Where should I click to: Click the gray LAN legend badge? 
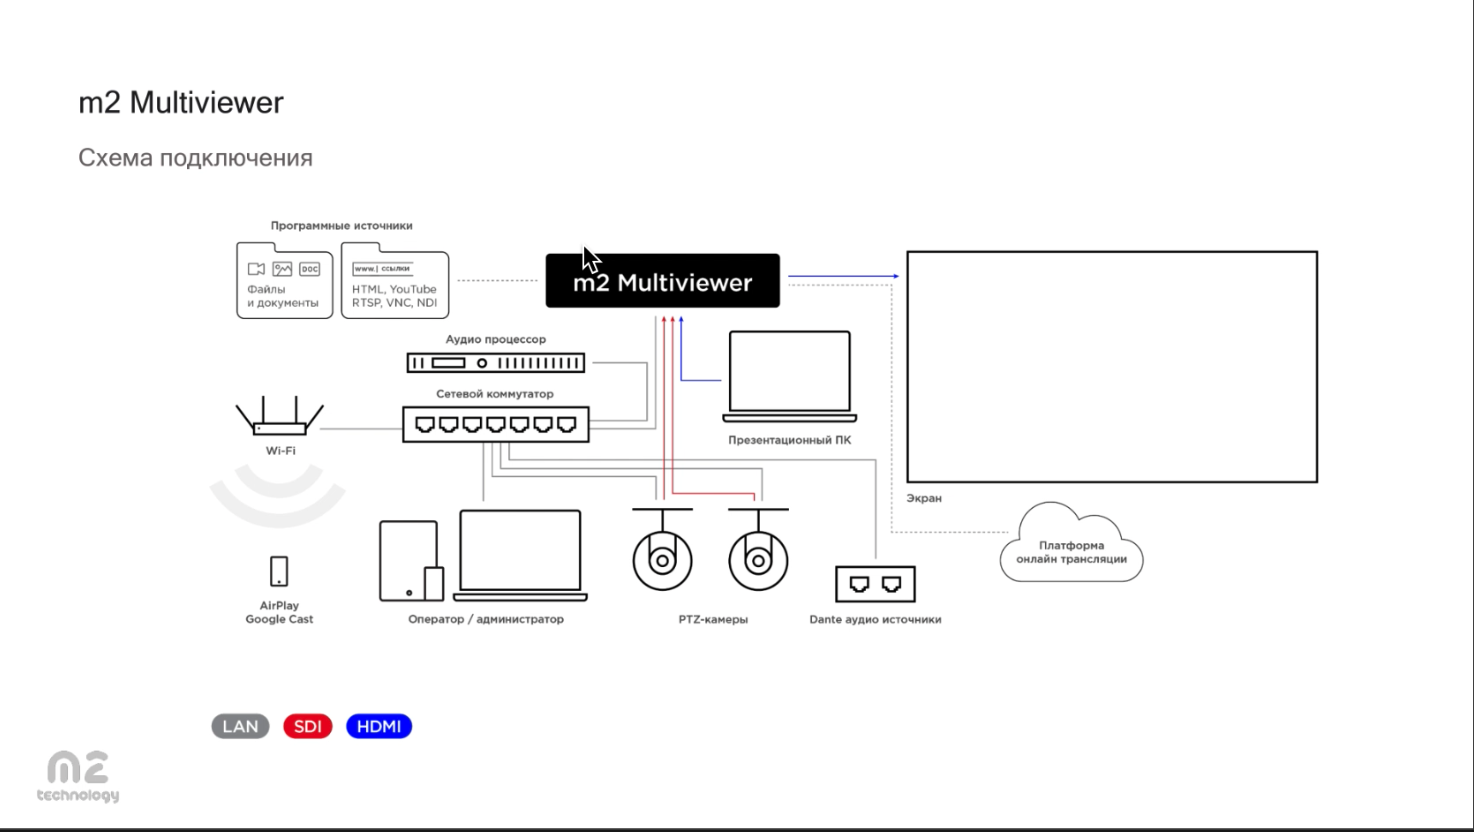point(240,726)
